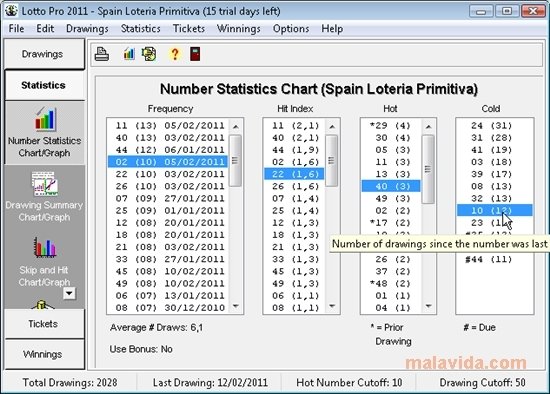The image size is (550, 394).
Task: Click the Frequency list scrollbar thumb
Action: click(x=235, y=161)
